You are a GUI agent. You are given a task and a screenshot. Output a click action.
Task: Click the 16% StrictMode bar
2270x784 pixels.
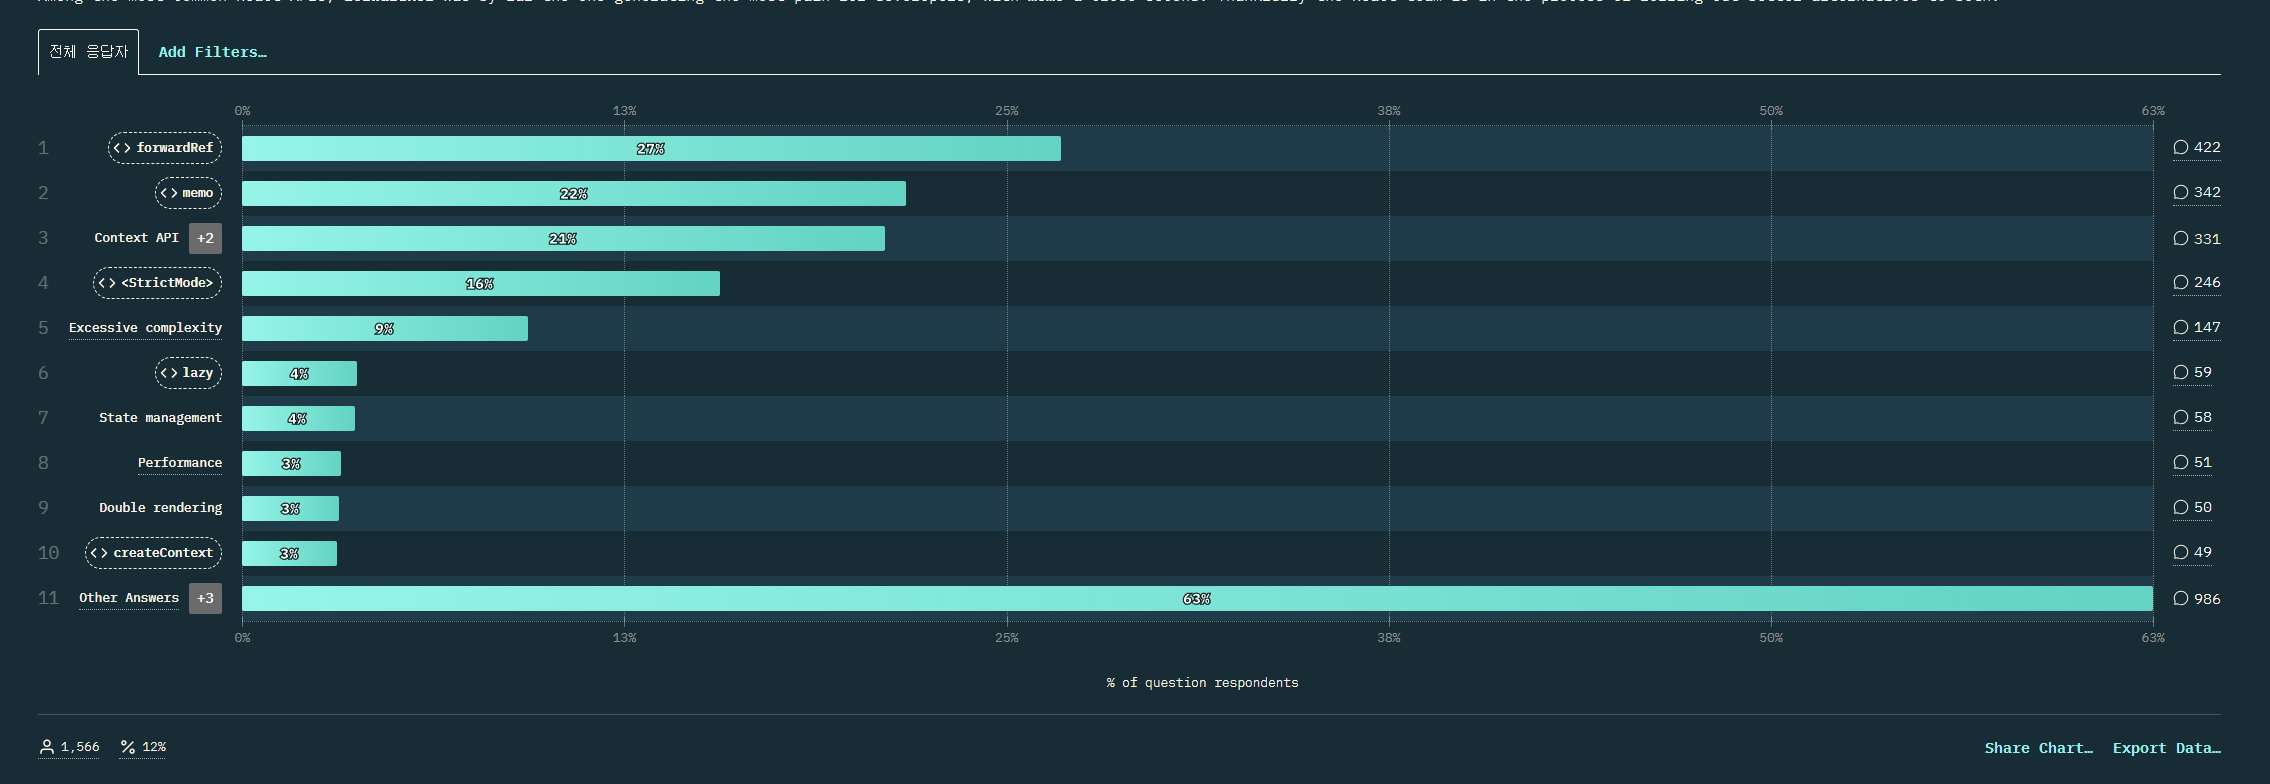pyautogui.click(x=481, y=284)
